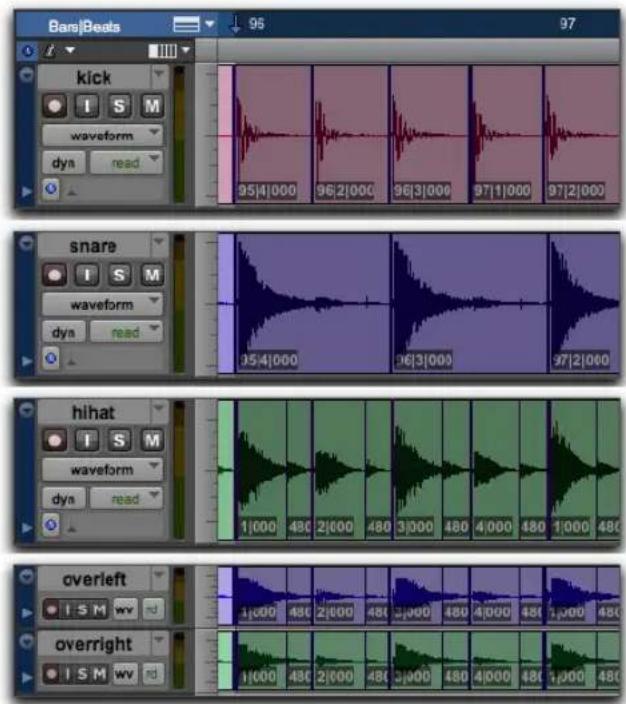Image resolution: width=626 pixels, height=704 pixels.
Task: Click the Bars|Beats ruler view icon
Action: [186, 24]
